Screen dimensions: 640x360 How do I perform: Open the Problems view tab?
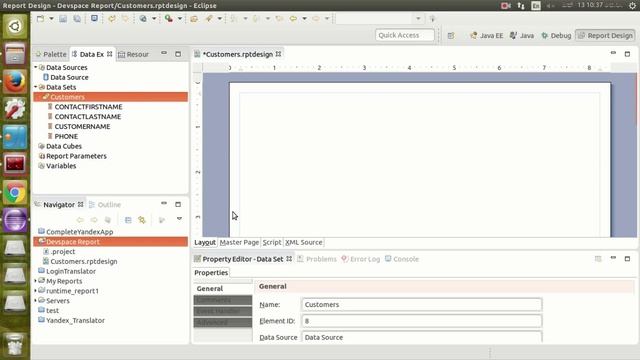click(317, 259)
